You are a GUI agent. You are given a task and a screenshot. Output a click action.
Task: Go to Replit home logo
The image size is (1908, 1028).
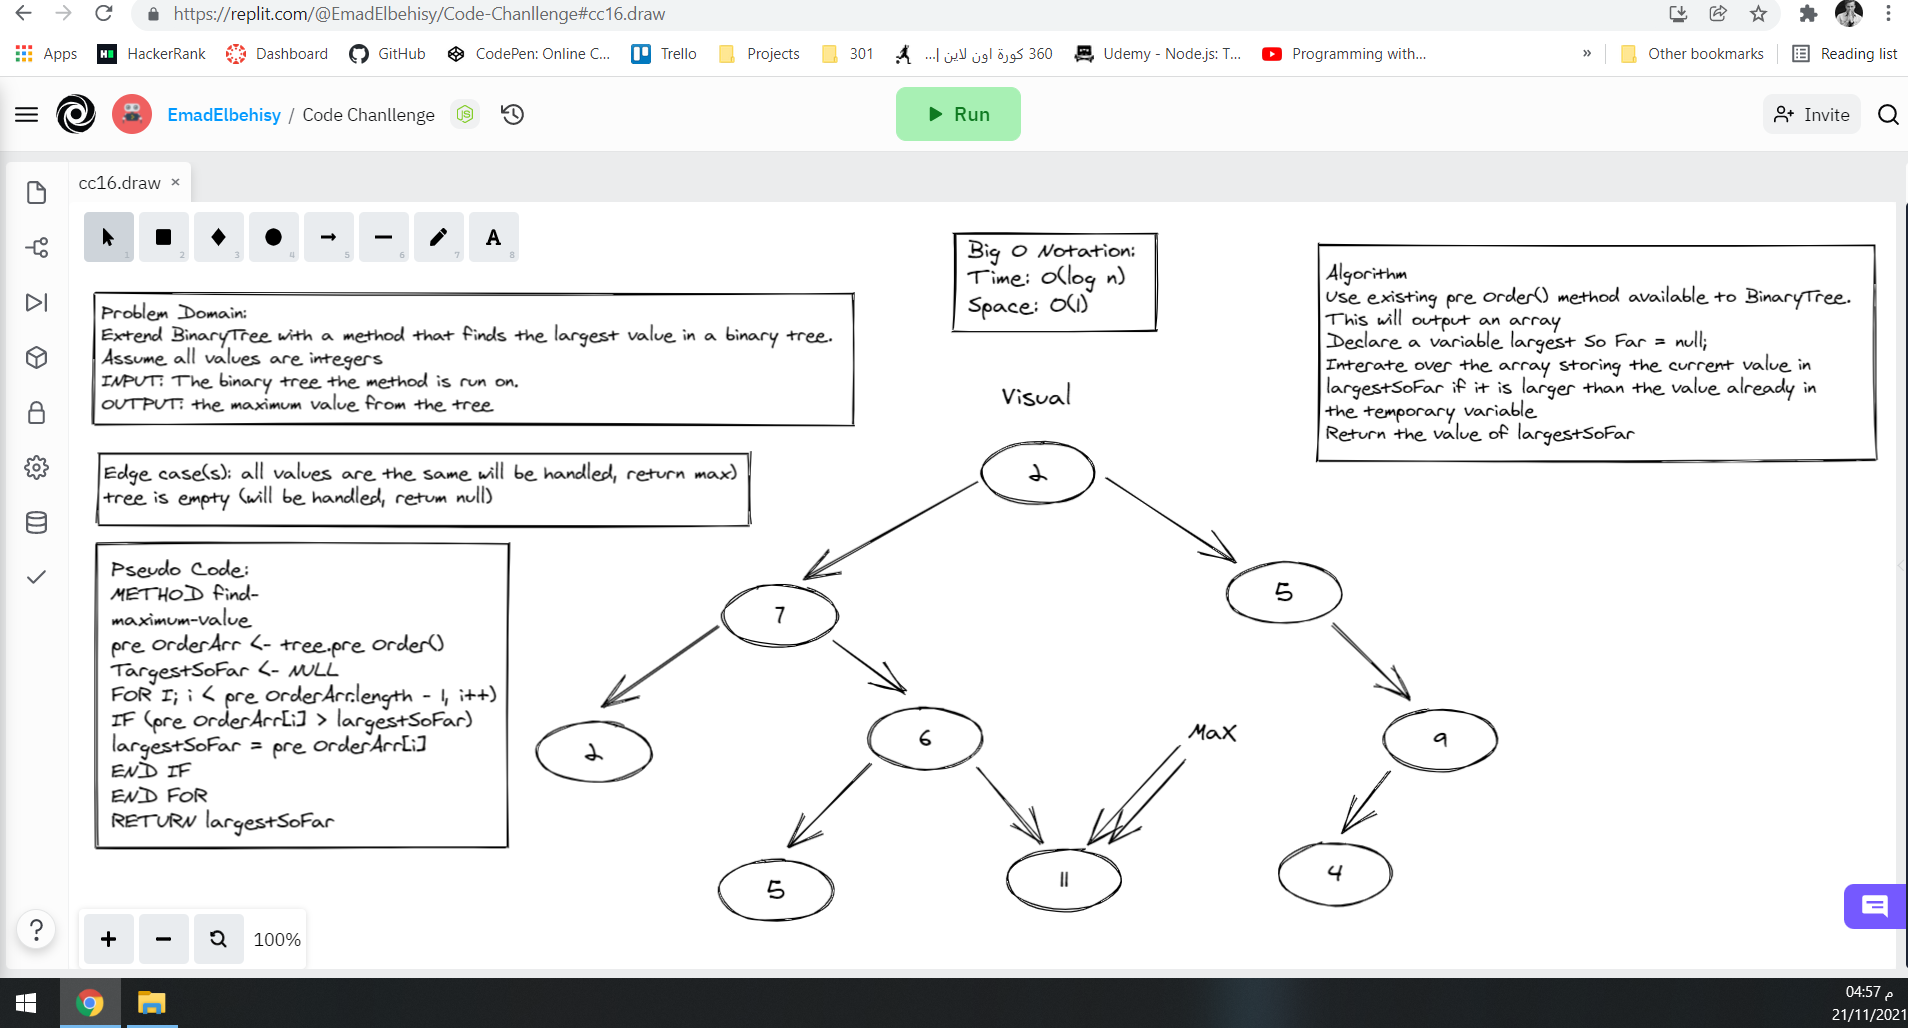pyautogui.click(x=76, y=114)
